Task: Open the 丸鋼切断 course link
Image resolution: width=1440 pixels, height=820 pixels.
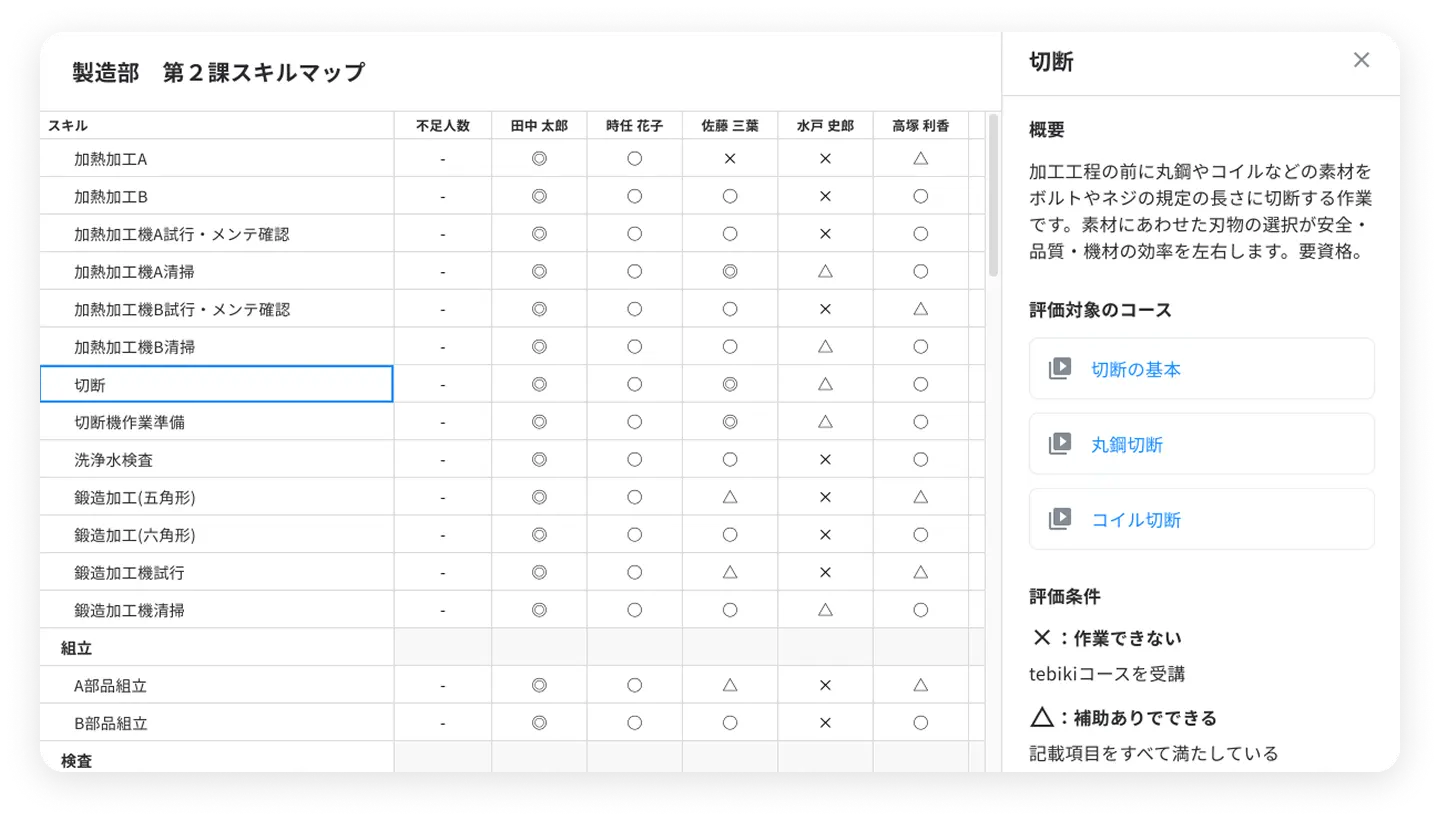Action: [1126, 444]
